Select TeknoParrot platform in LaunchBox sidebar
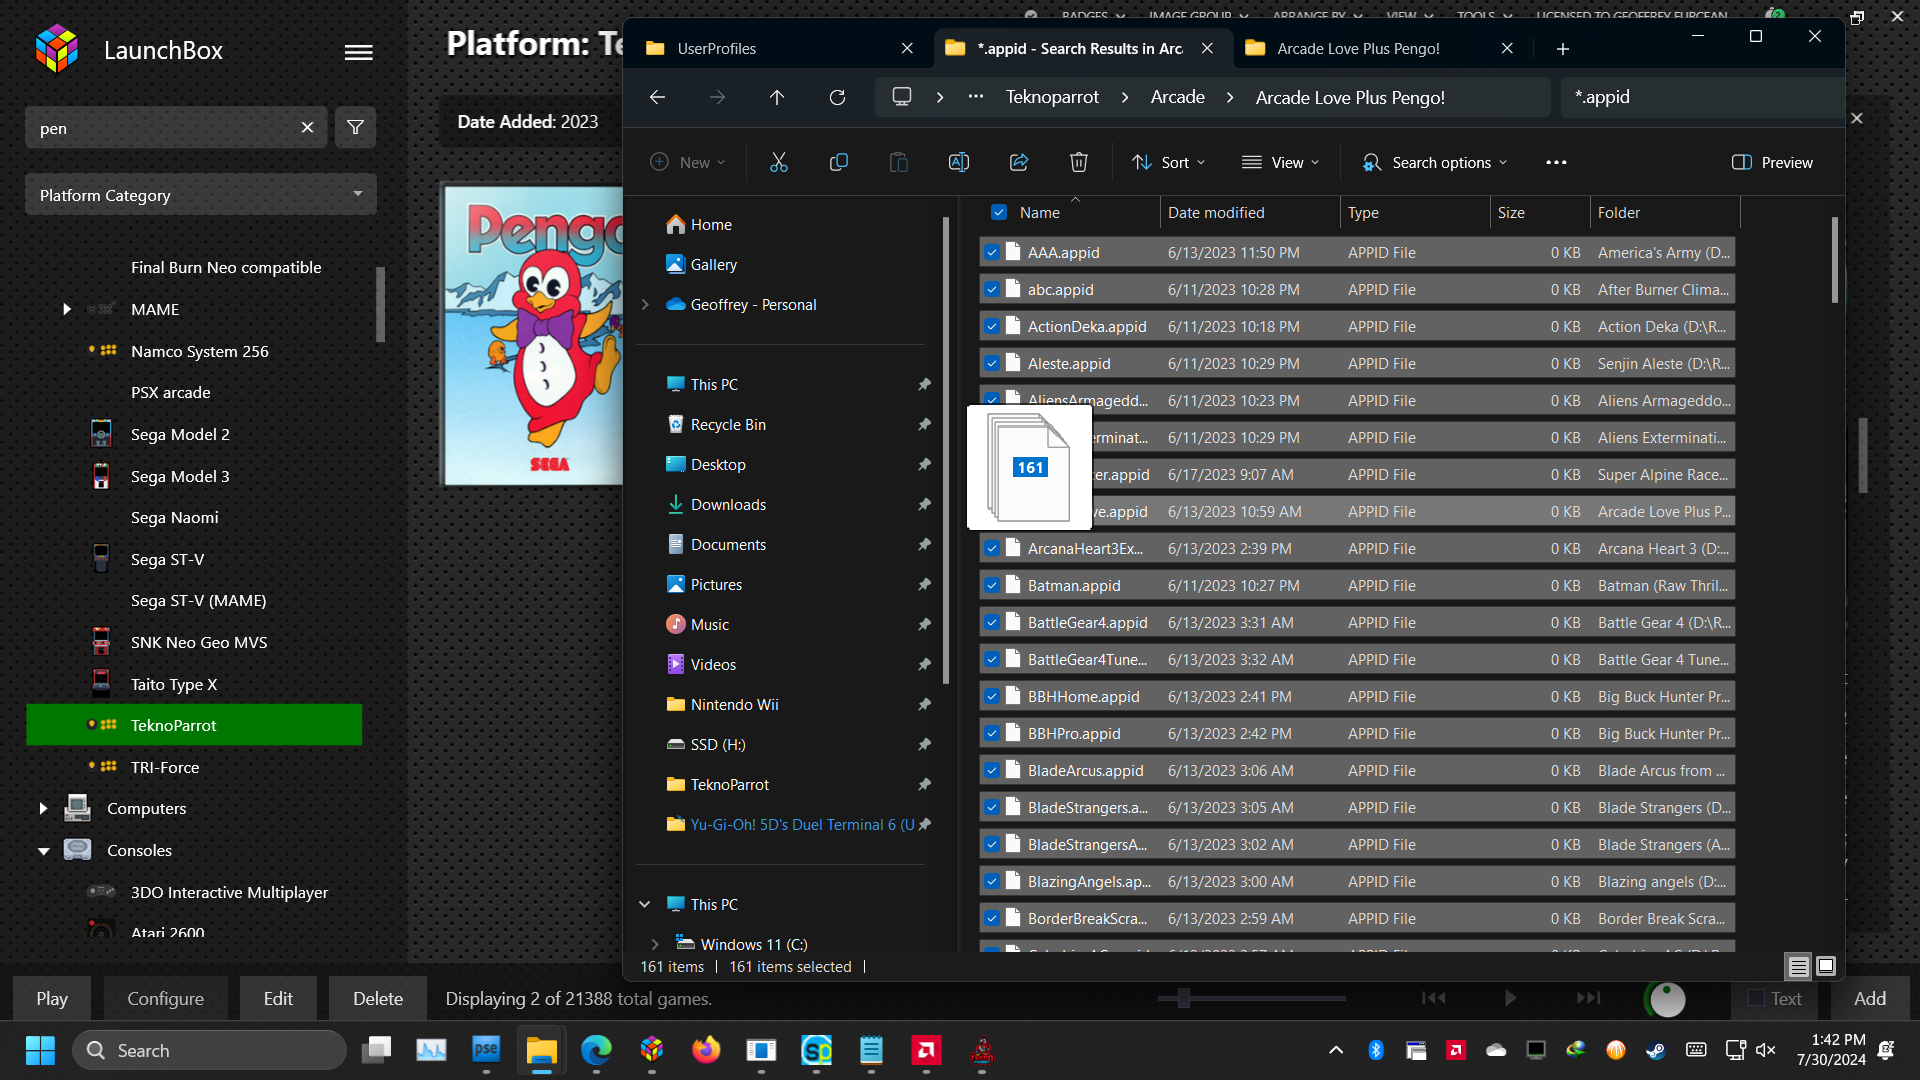 point(194,725)
